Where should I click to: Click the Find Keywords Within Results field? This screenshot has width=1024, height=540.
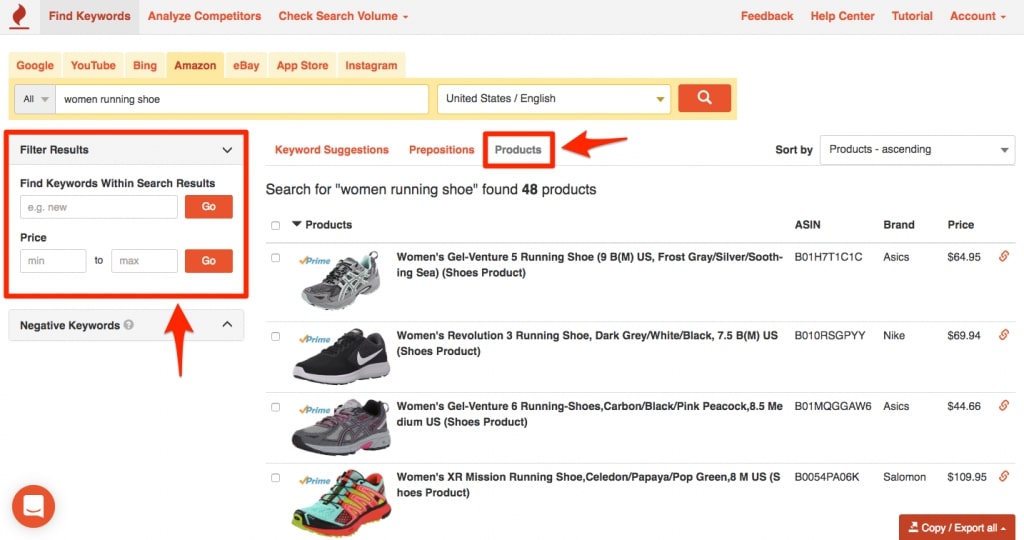coord(99,207)
